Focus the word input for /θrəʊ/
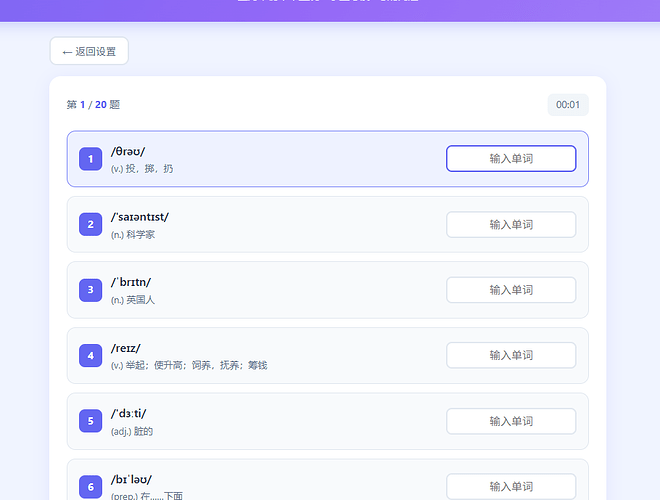The image size is (660, 500). click(510, 159)
